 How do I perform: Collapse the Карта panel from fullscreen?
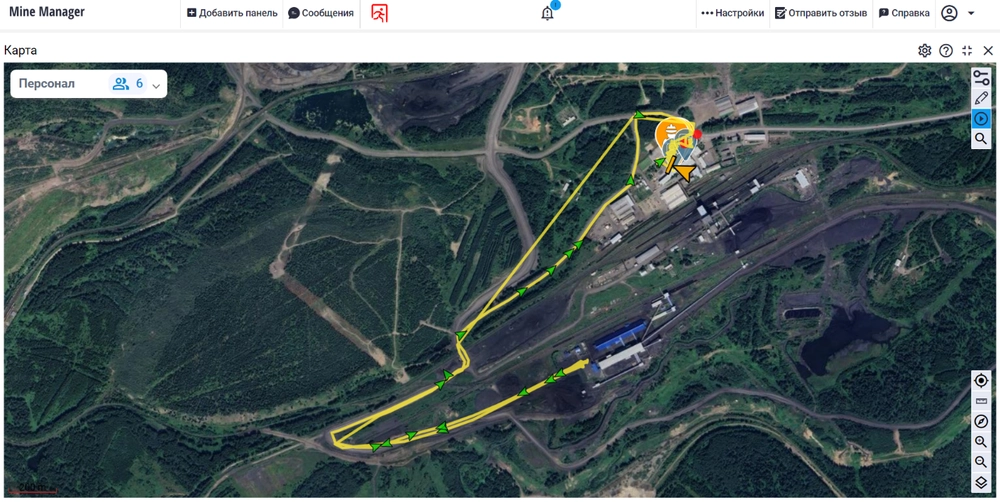[967, 51]
